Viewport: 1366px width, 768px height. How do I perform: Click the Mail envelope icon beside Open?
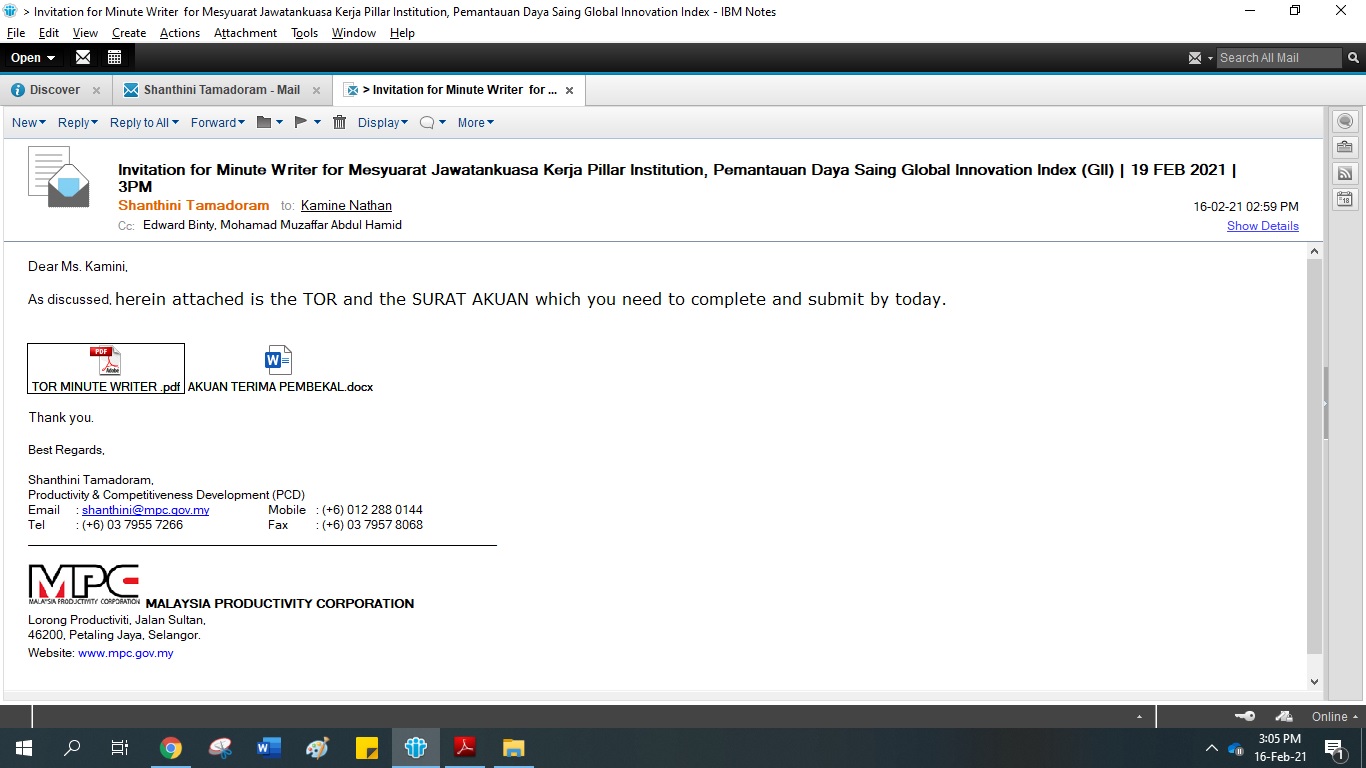(83, 57)
